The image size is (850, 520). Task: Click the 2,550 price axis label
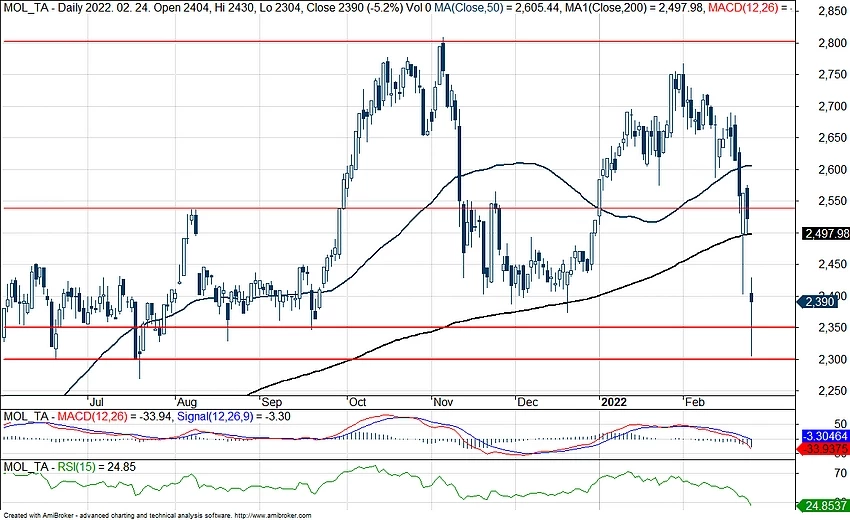click(x=832, y=201)
